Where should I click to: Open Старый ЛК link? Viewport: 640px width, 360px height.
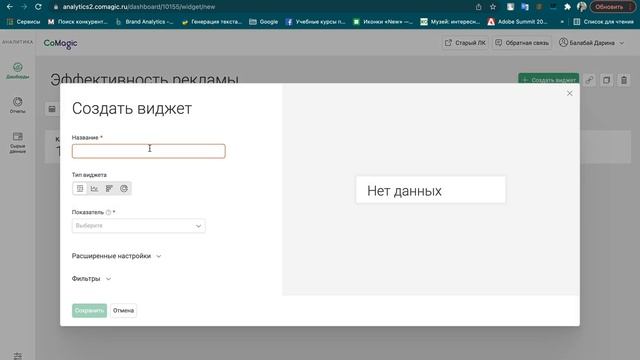(x=465, y=43)
